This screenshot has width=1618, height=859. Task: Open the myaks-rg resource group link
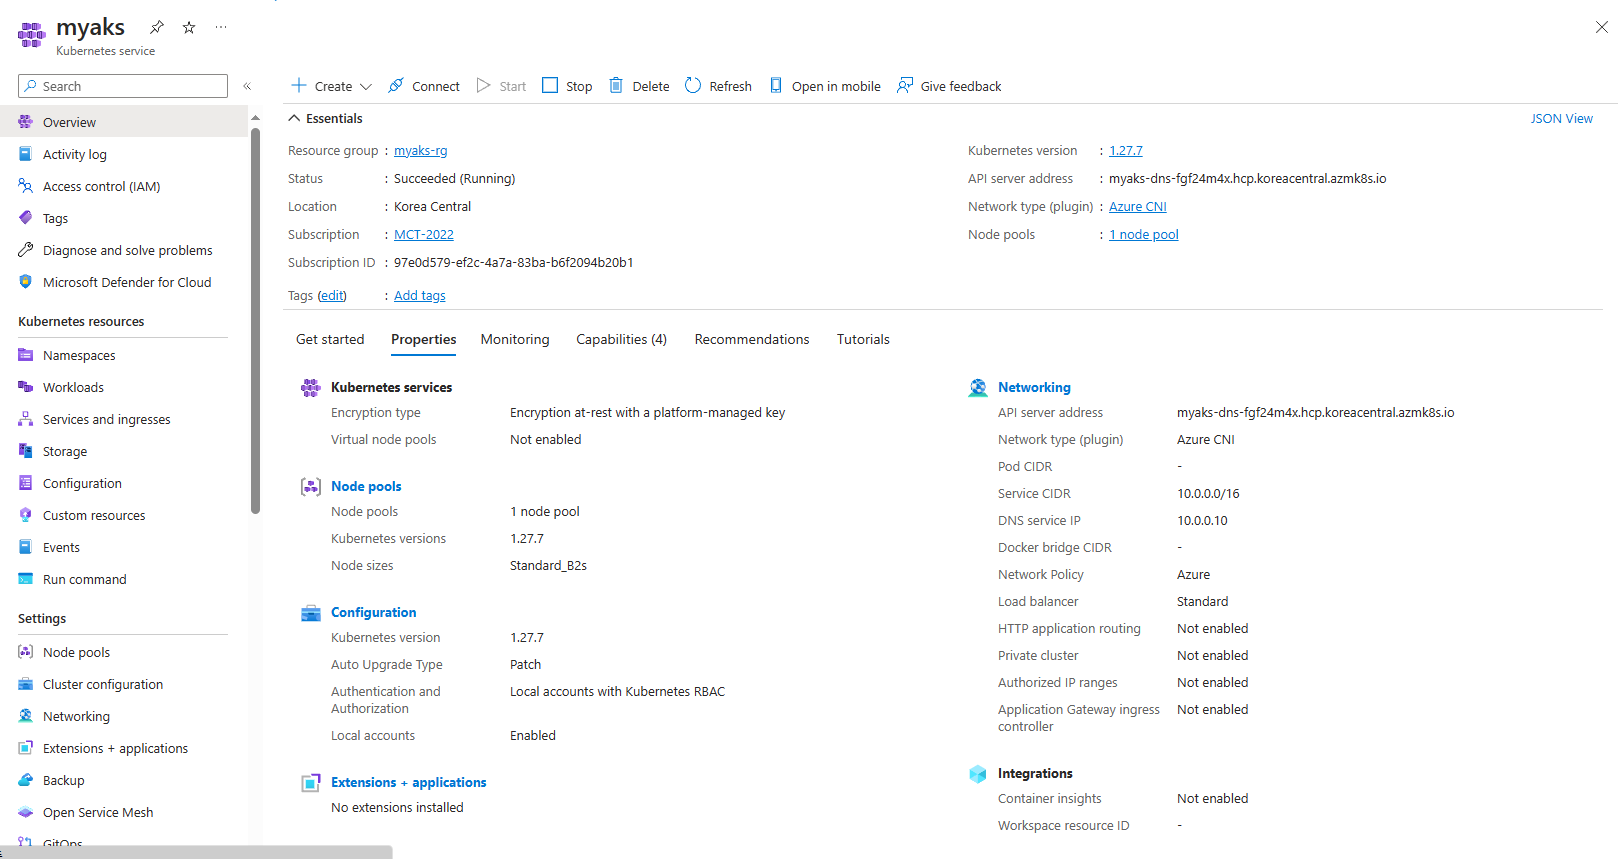coord(421,151)
